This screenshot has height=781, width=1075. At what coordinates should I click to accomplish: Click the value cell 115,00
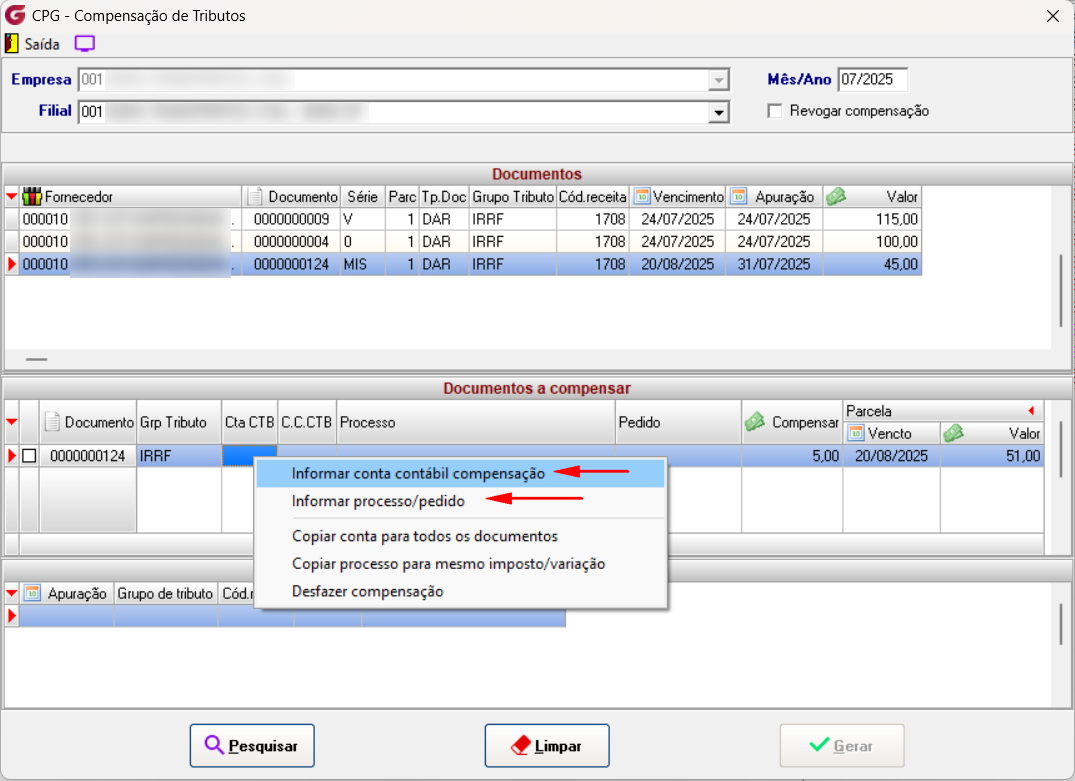pyautogui.click(x=872, y=219)
